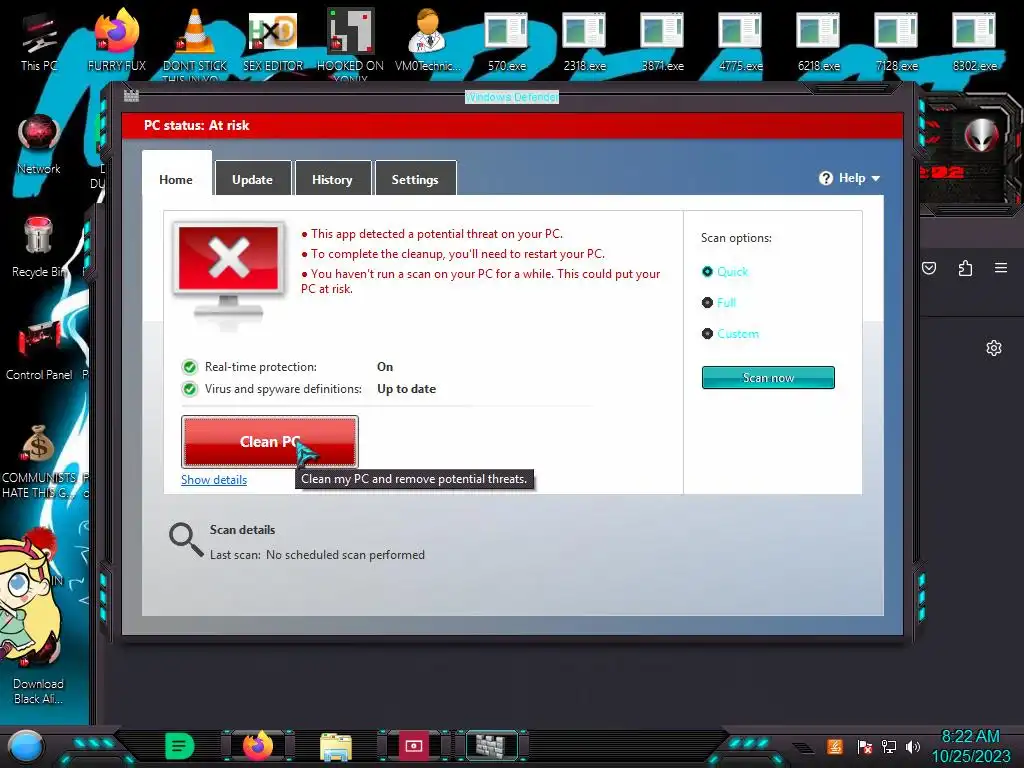Open the History tab

332,179
